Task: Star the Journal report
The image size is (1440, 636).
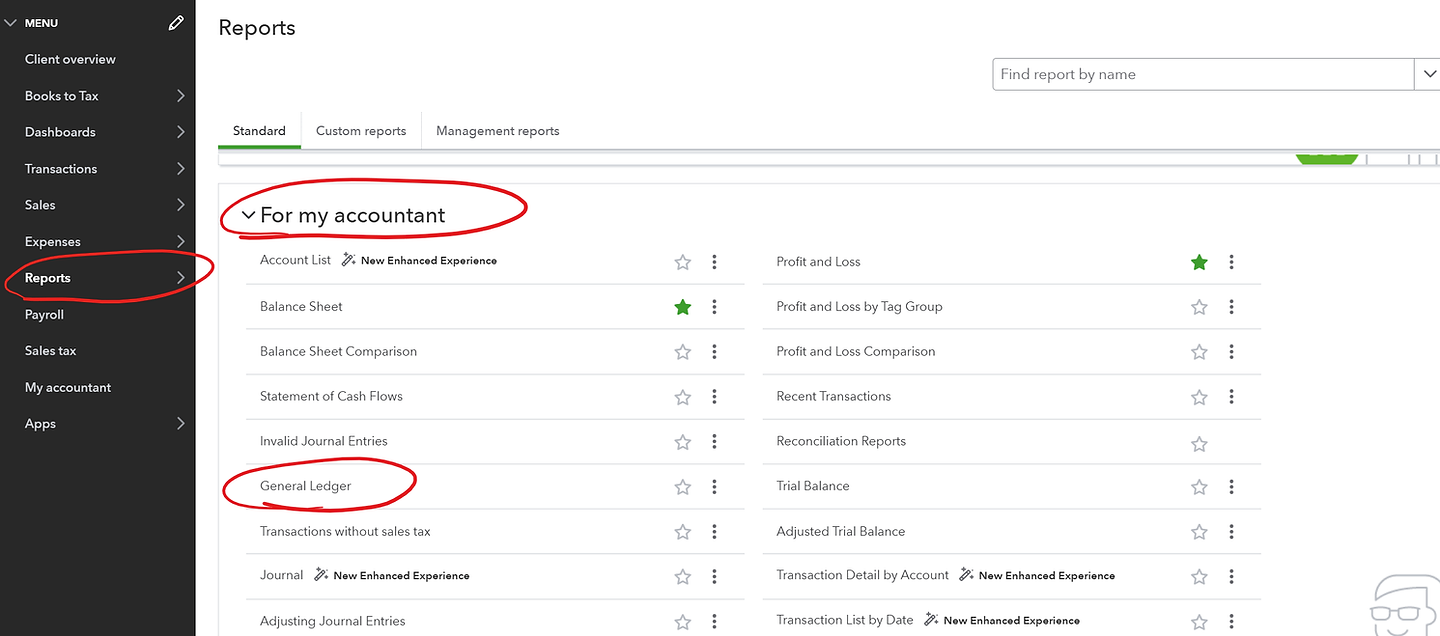Action: [x=683, y=577]
